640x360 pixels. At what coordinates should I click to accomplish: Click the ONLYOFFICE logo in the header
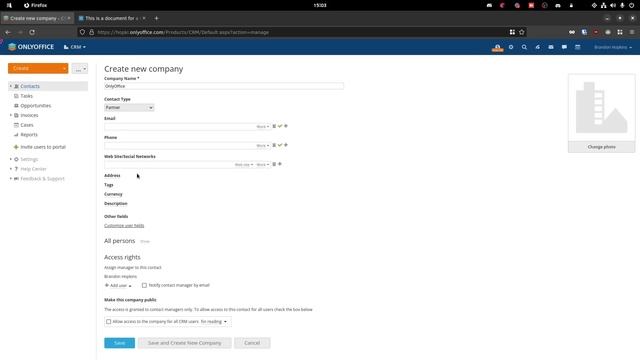click(x=31, y=47)
